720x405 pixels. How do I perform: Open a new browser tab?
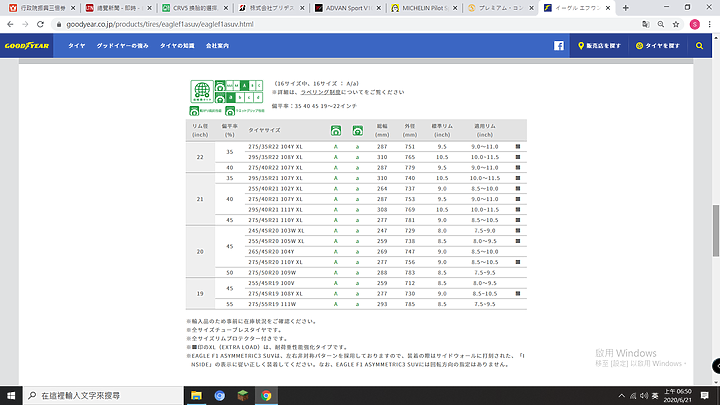pyautogui.click(x=625, y=8)
